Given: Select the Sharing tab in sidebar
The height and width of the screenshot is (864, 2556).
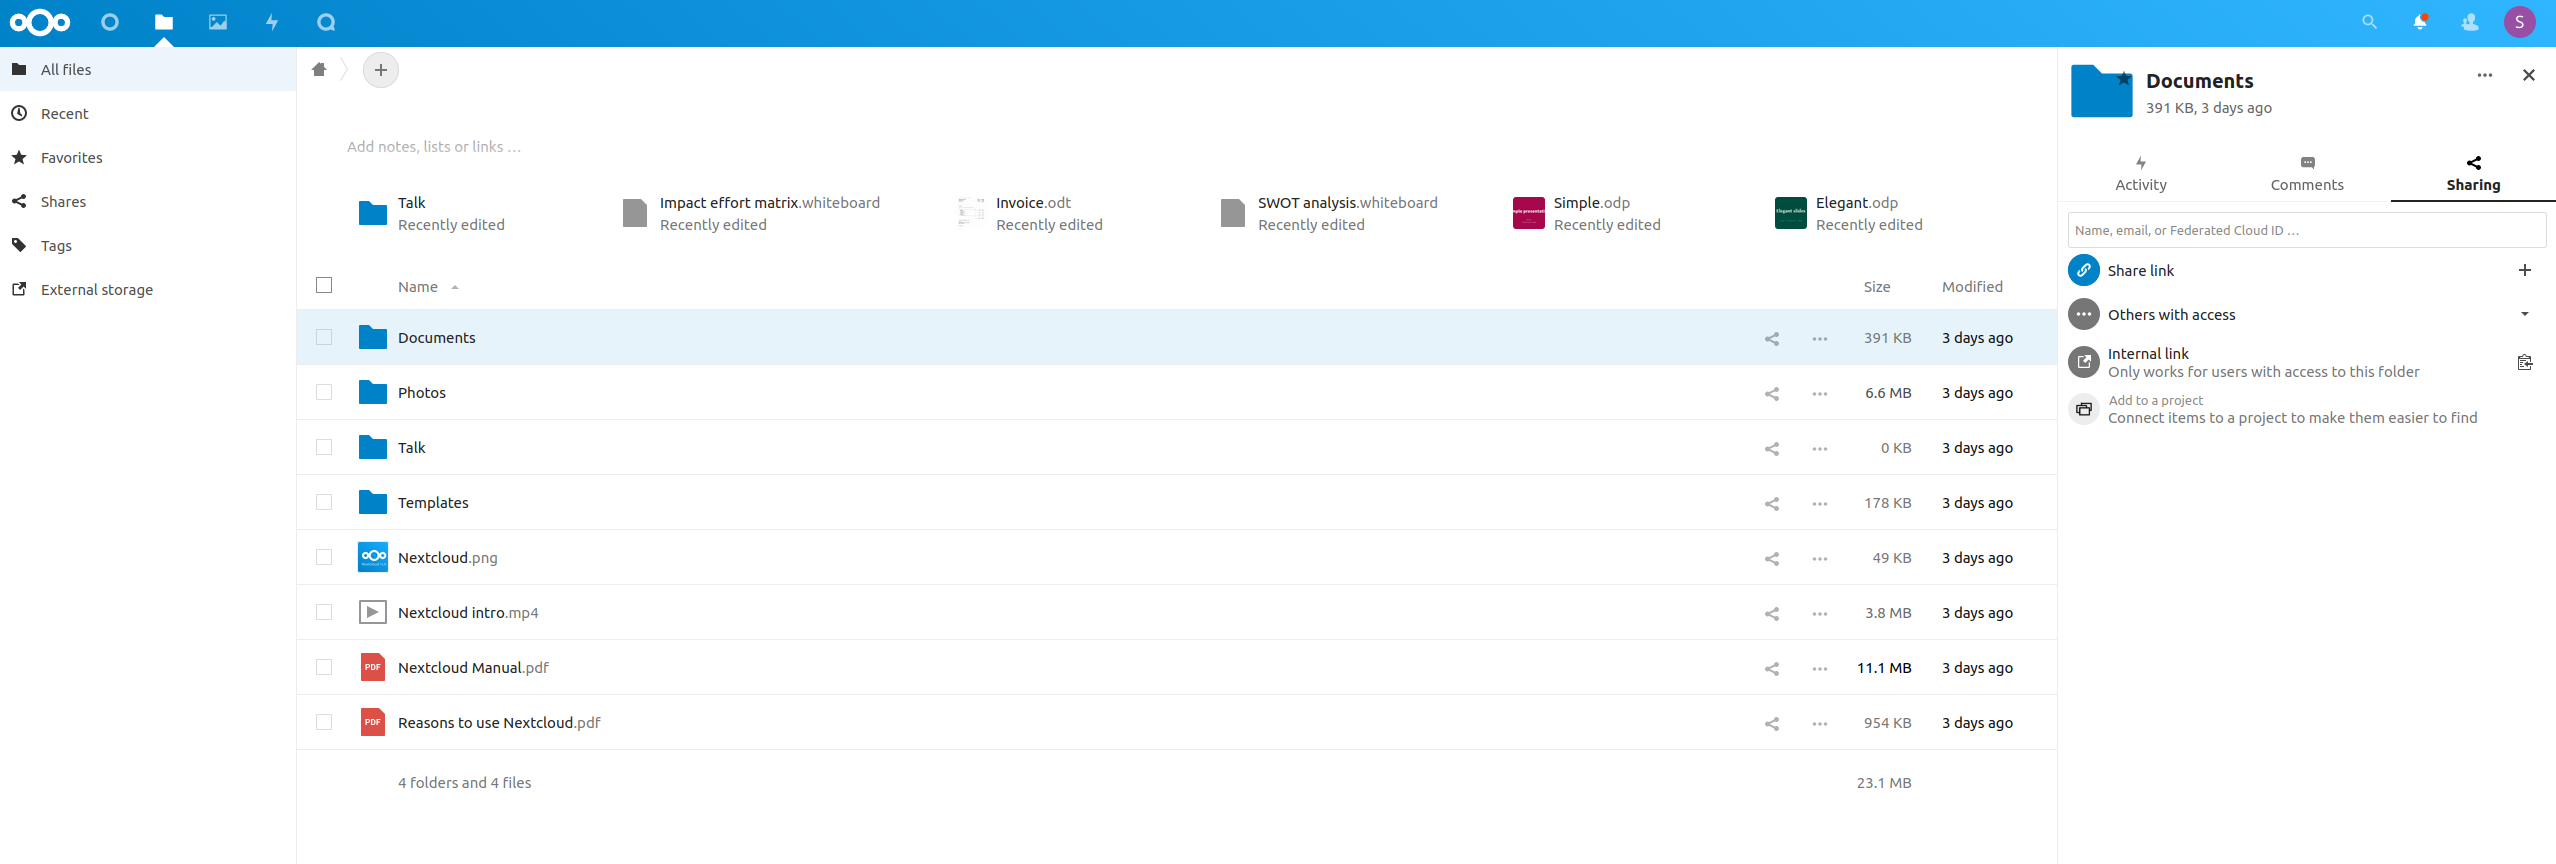Looking at the screenshot, I should [x=2473, y=174].
